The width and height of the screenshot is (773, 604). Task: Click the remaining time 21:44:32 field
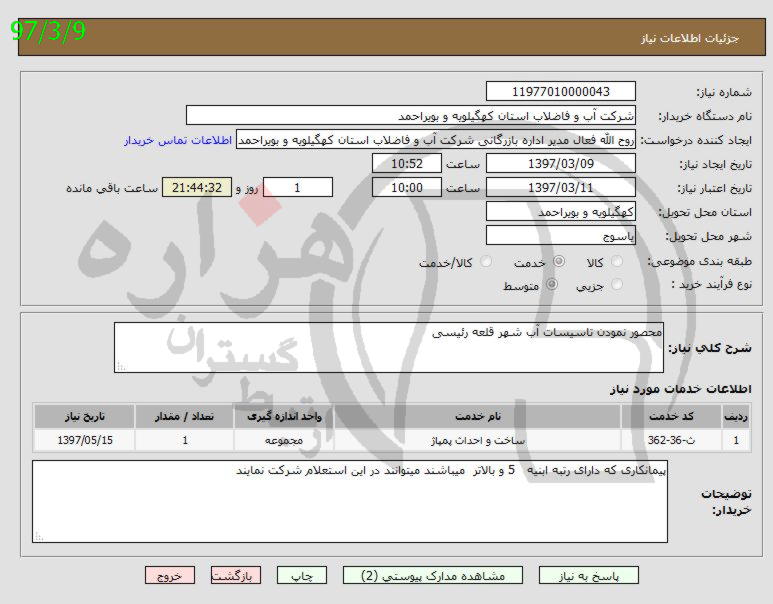tap(197, 188)
